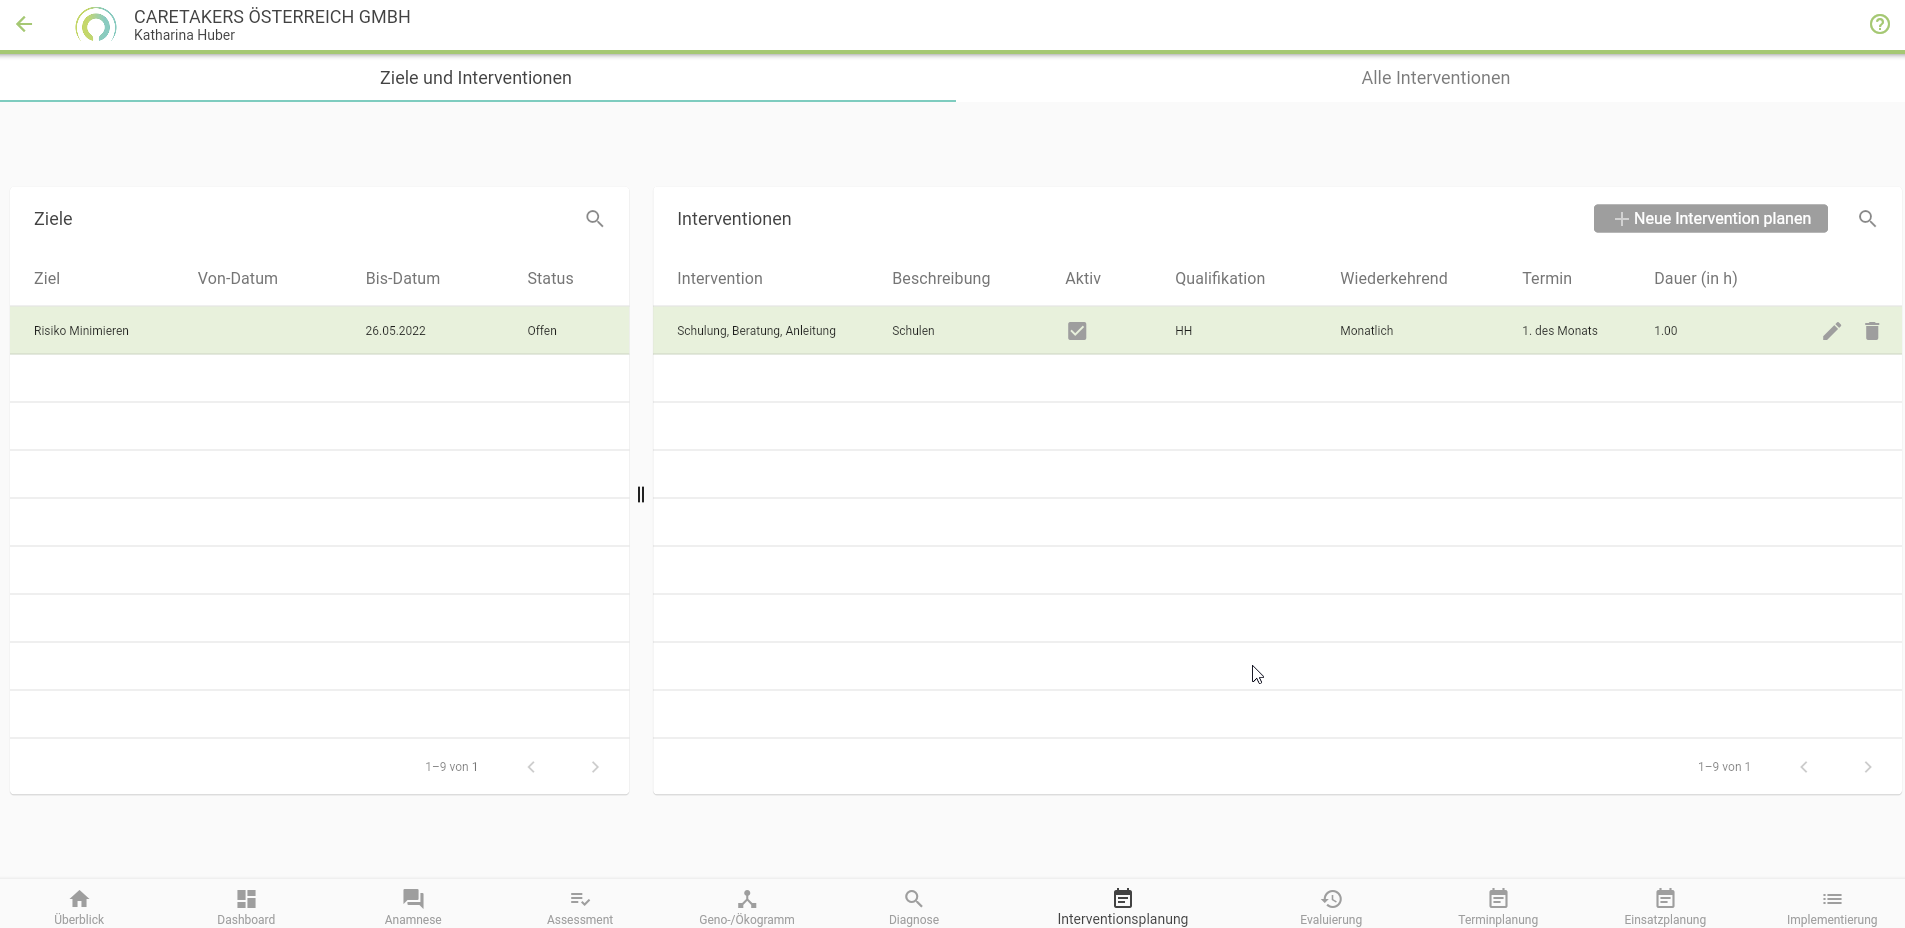Viewport: 1905px width, 928px height.
Task: Grab the panel splitter between Ziele and Interventionen
Action: tap(641, 494)
